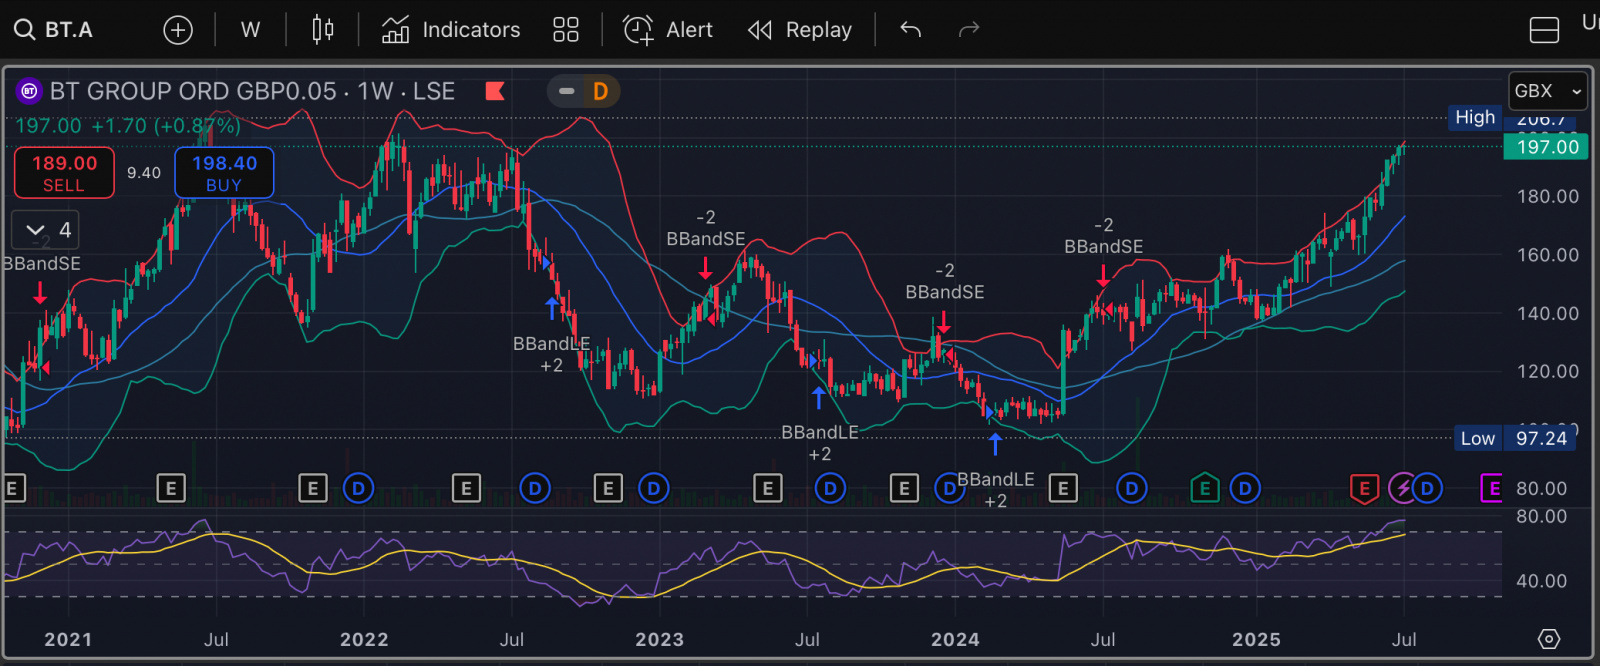Open the W interval selector
Image resolution: width=1600 pixels, height=666 pixels.
pyautogui.click(x=250, y=30)
